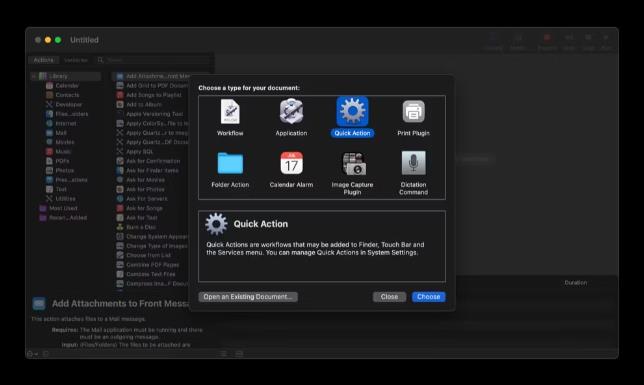
Task: Switch to the Actions tab
Action: coord(44,60)
